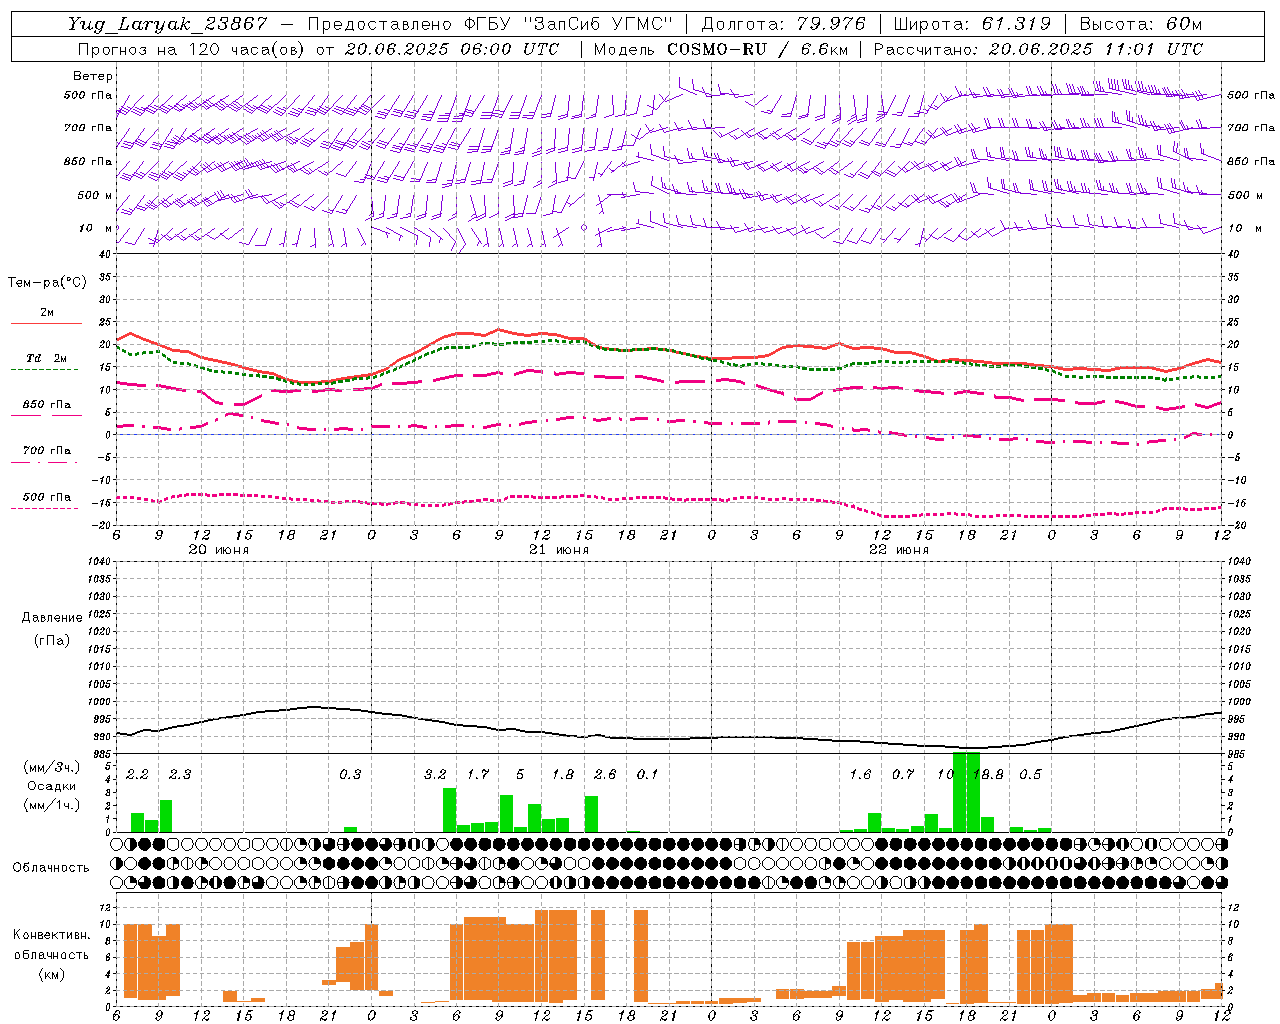Click the 3-hour precipitation value 1.8
This screenshot has width=1280, height=1024.
(x=563, y=774)
